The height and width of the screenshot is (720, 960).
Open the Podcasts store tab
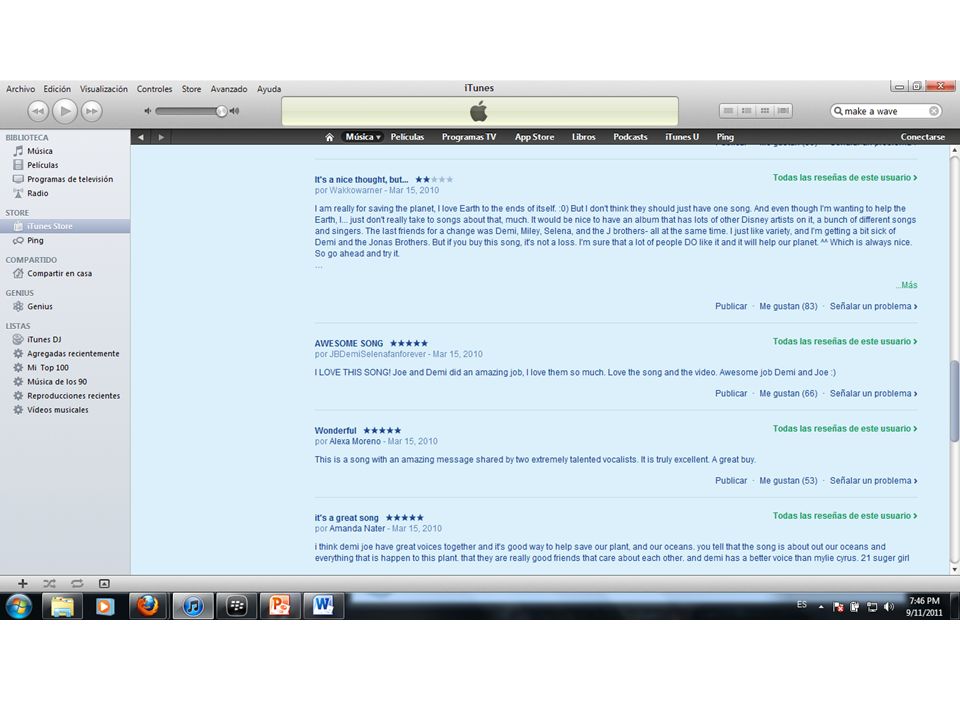[x=630, y=137]
